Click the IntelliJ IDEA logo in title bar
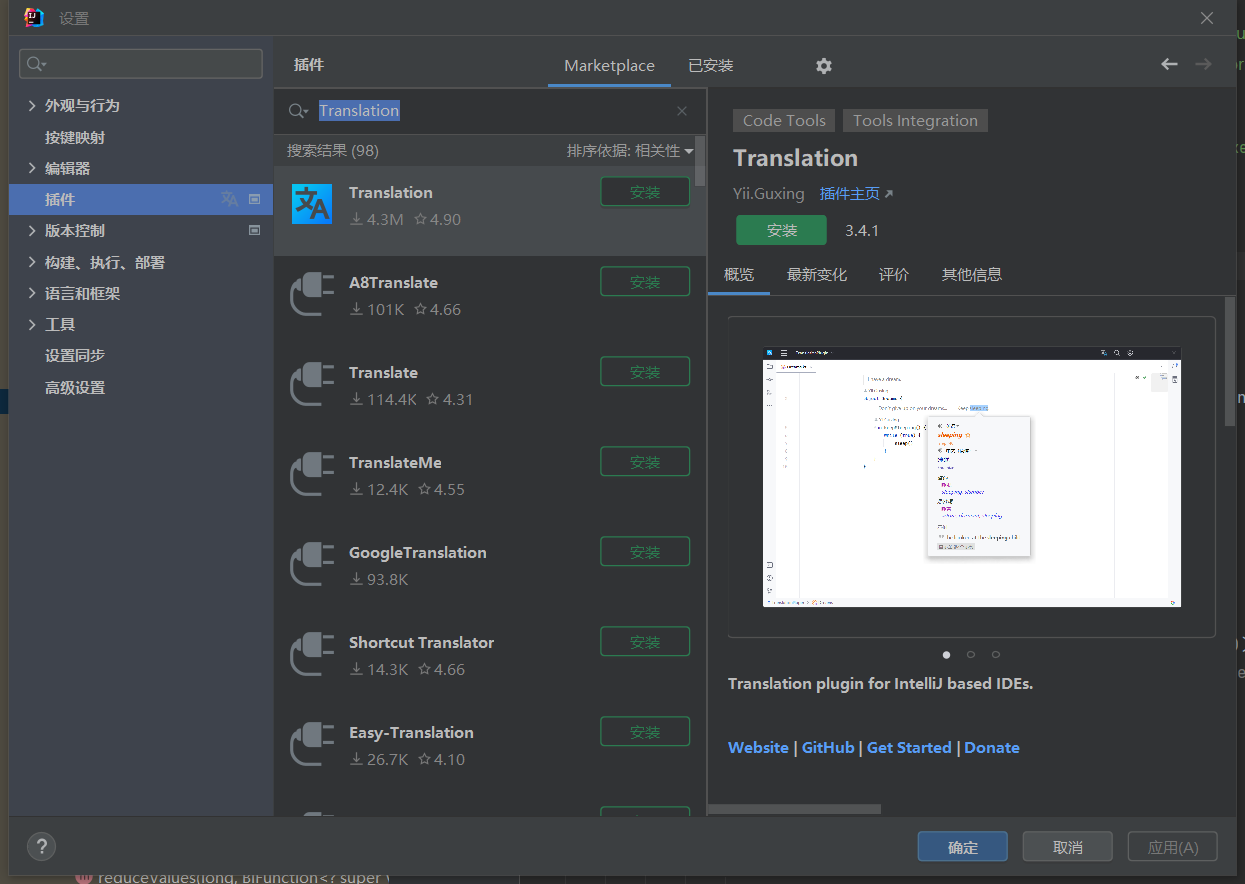Image resolution: width=1245 pixels, height=884 pixels. click(x=33, y=17)
